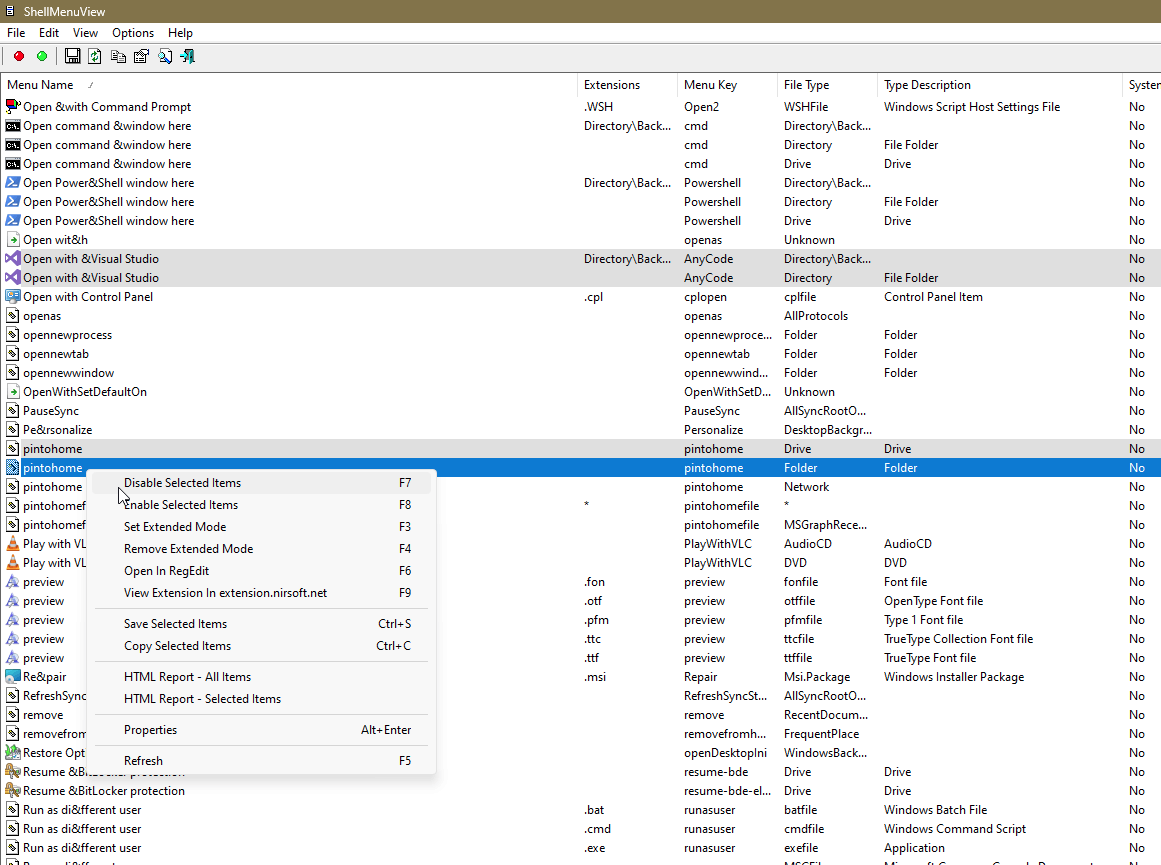The image size is (1161, 865).
Task: Sort by the Menu Key column header
Action: pyautogui.click(x=727, y=84)
